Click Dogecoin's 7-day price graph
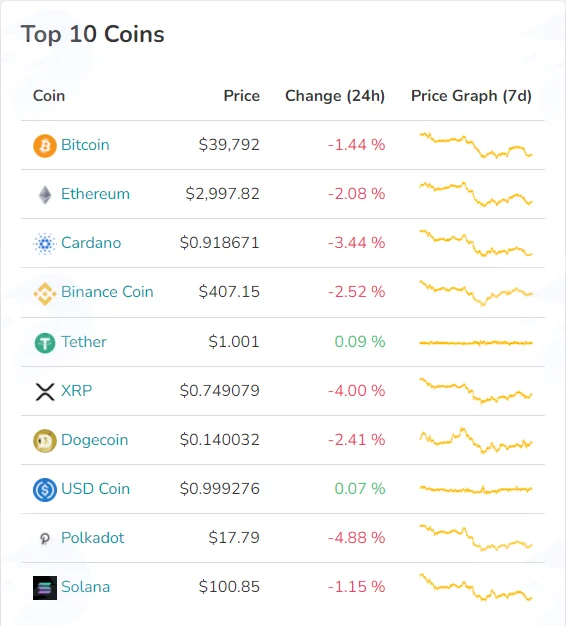This screenshot has height=626, width=566. (x=476, y=440)
